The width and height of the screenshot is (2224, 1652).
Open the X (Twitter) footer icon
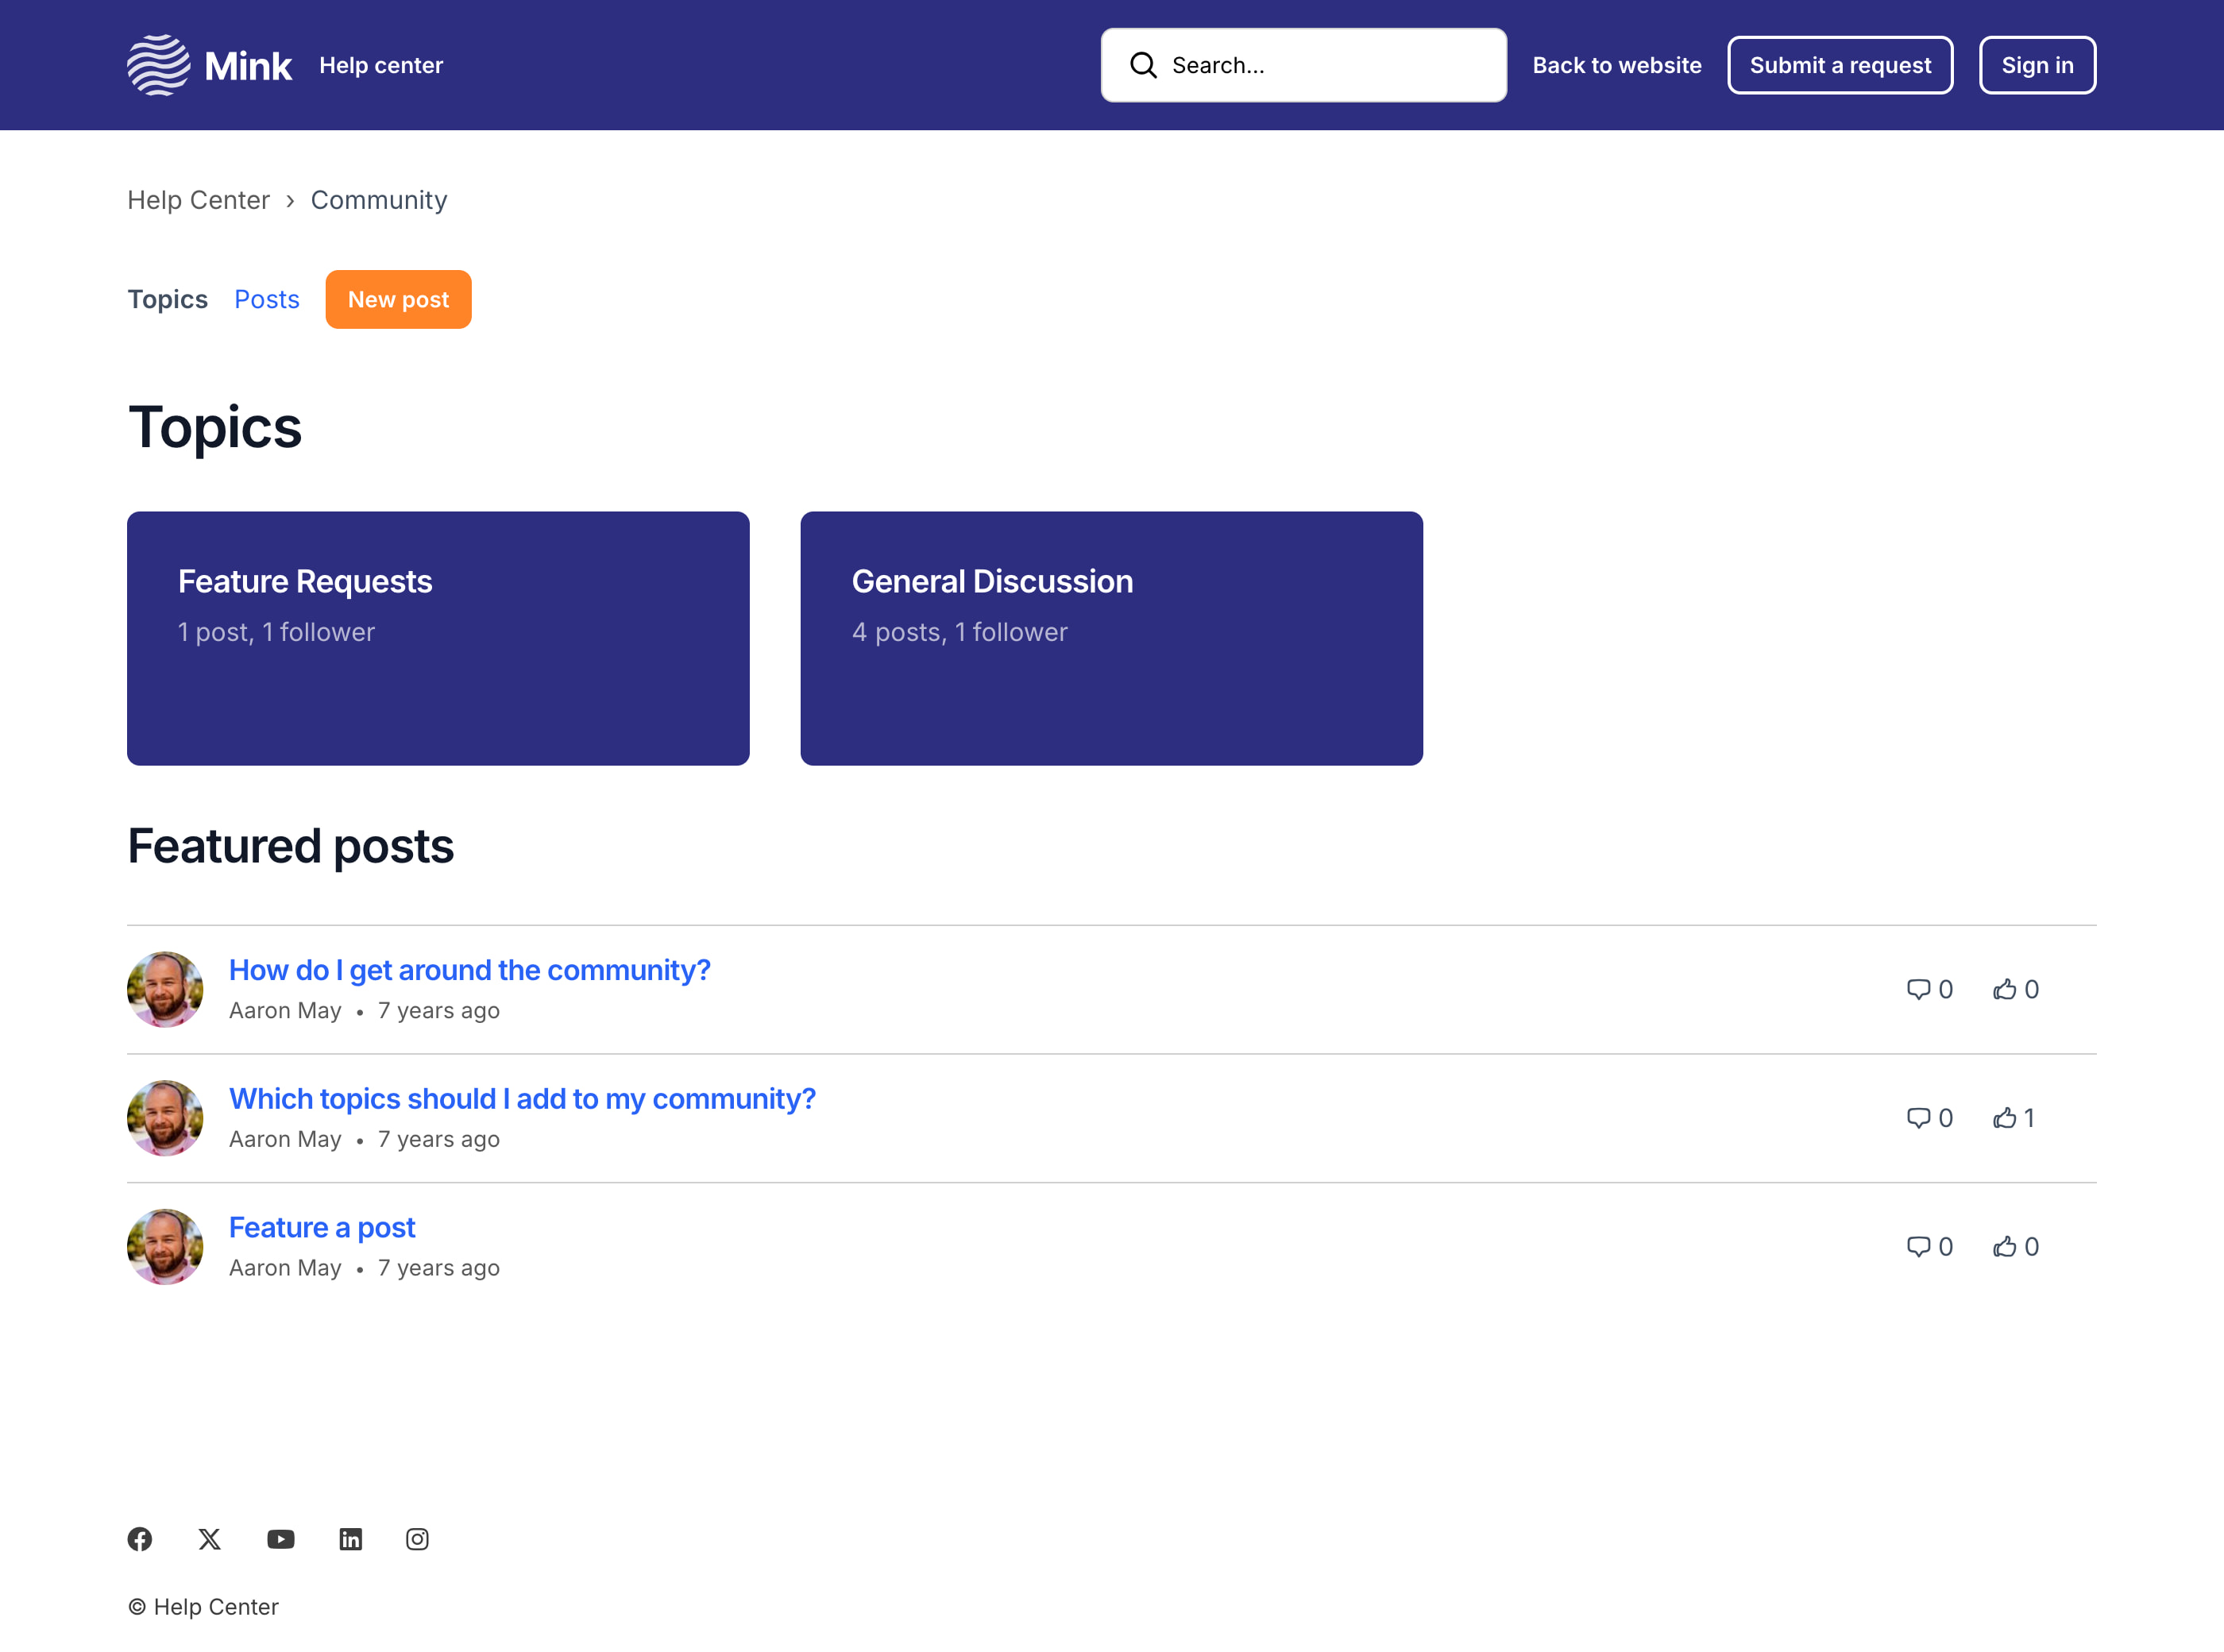point(209,1539)
